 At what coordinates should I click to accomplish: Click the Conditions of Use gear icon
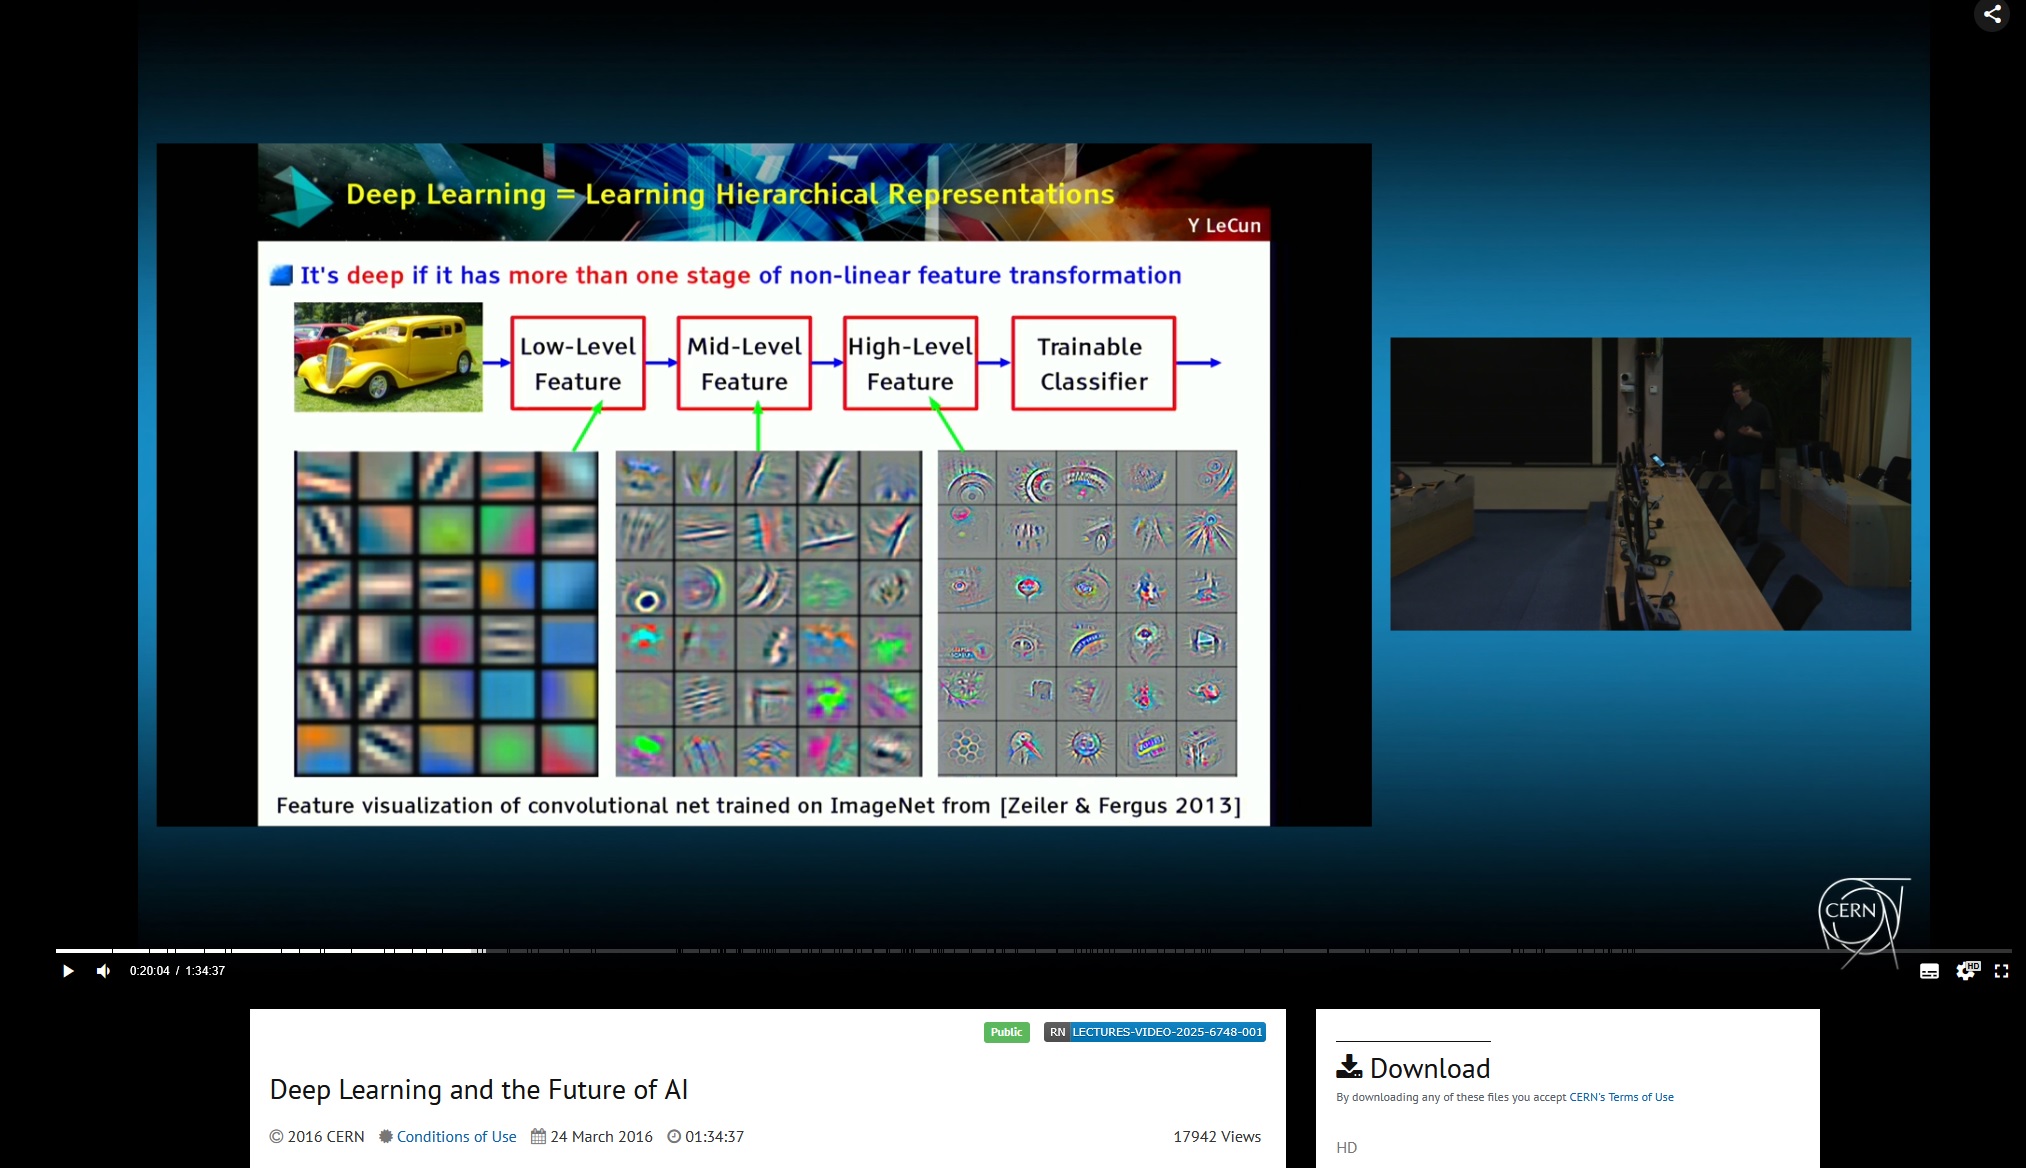click(386, 1137)
